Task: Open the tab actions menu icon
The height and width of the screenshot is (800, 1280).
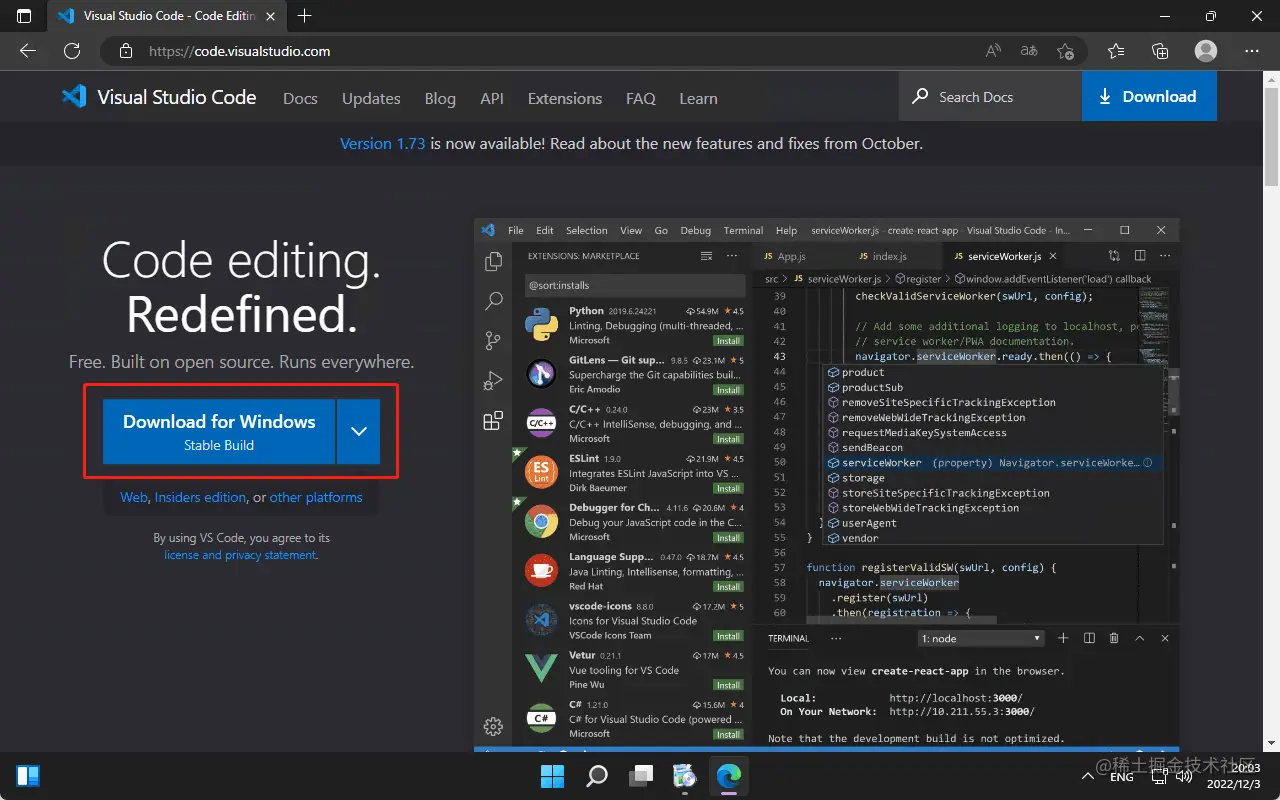Action: point(24,16)
